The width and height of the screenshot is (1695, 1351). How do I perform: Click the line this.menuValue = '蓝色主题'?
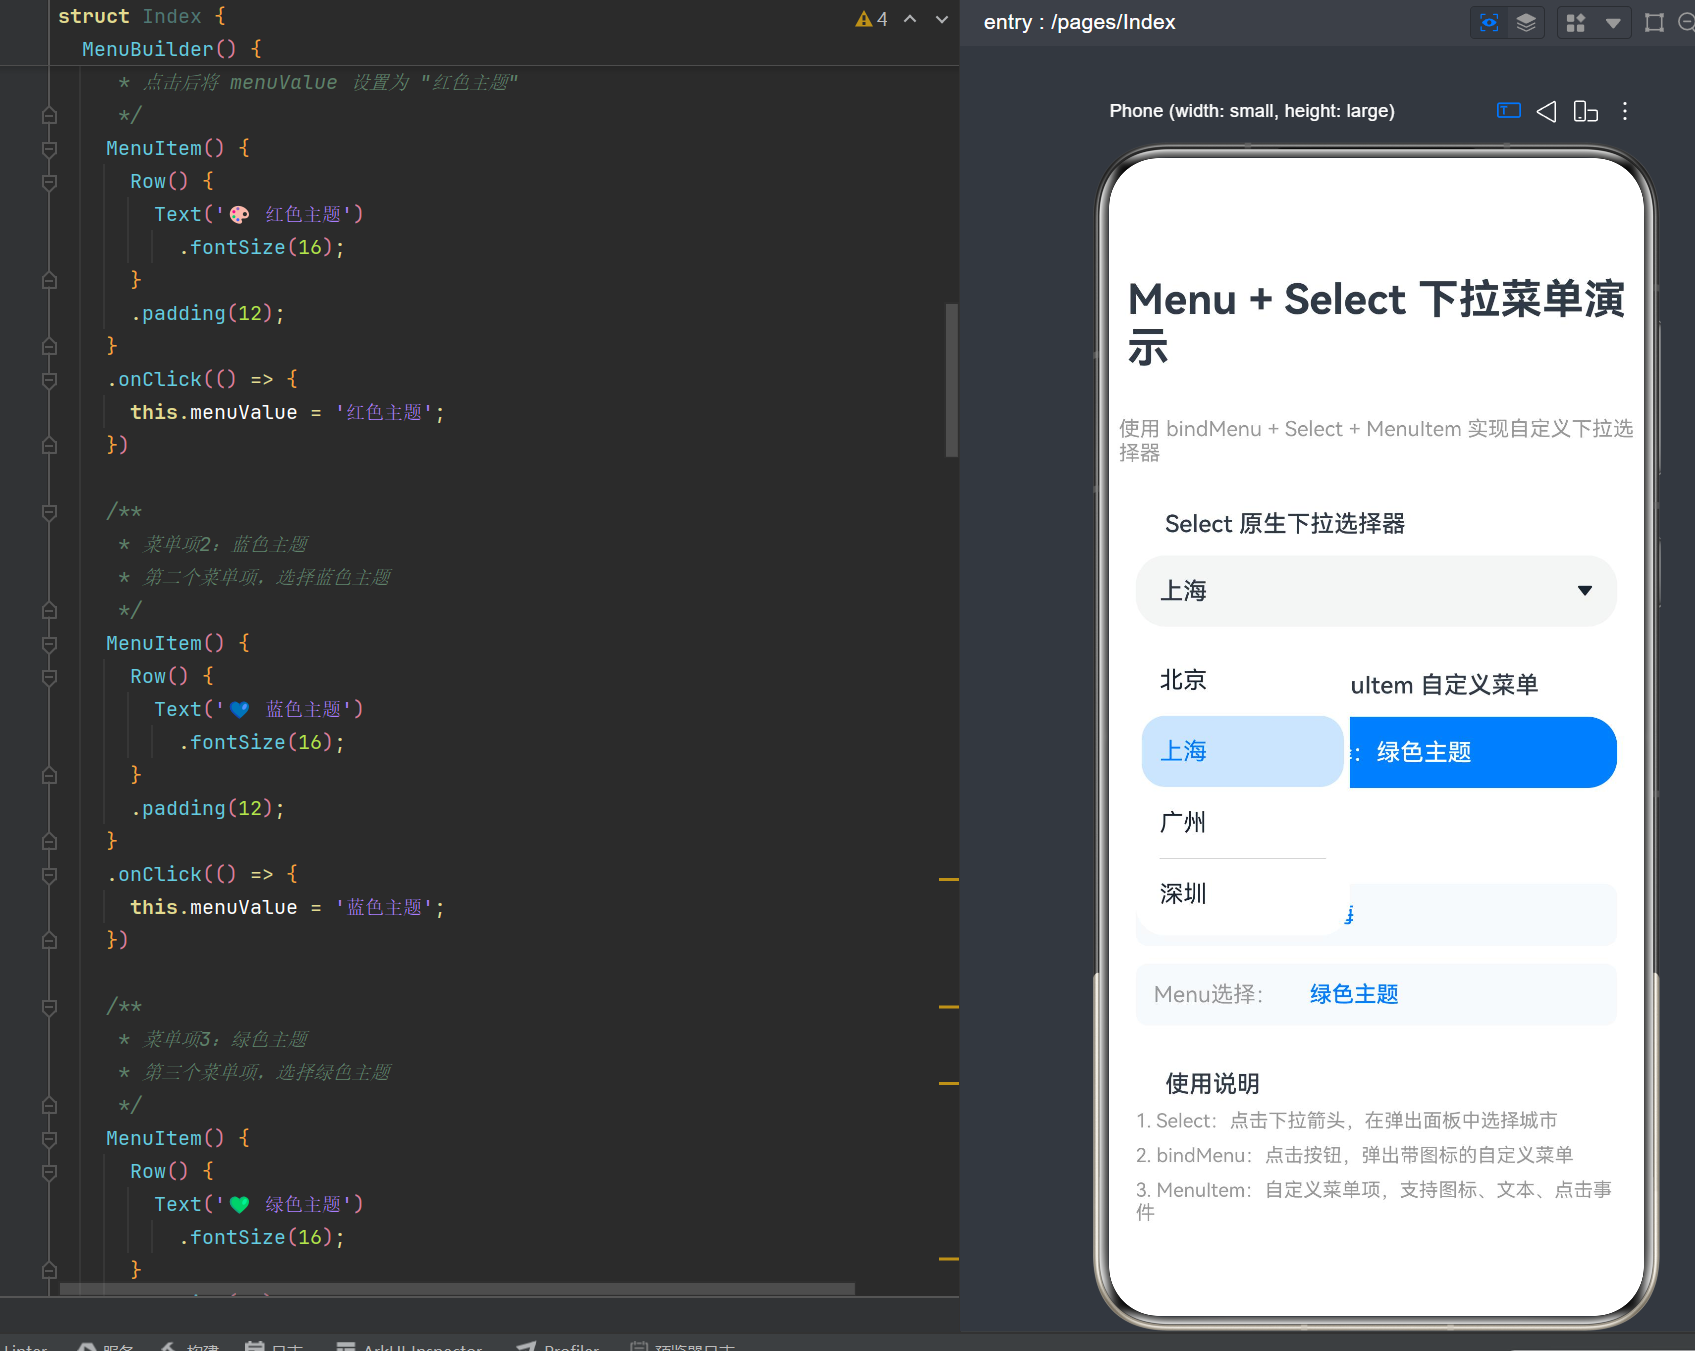click(x=287, y=907)
